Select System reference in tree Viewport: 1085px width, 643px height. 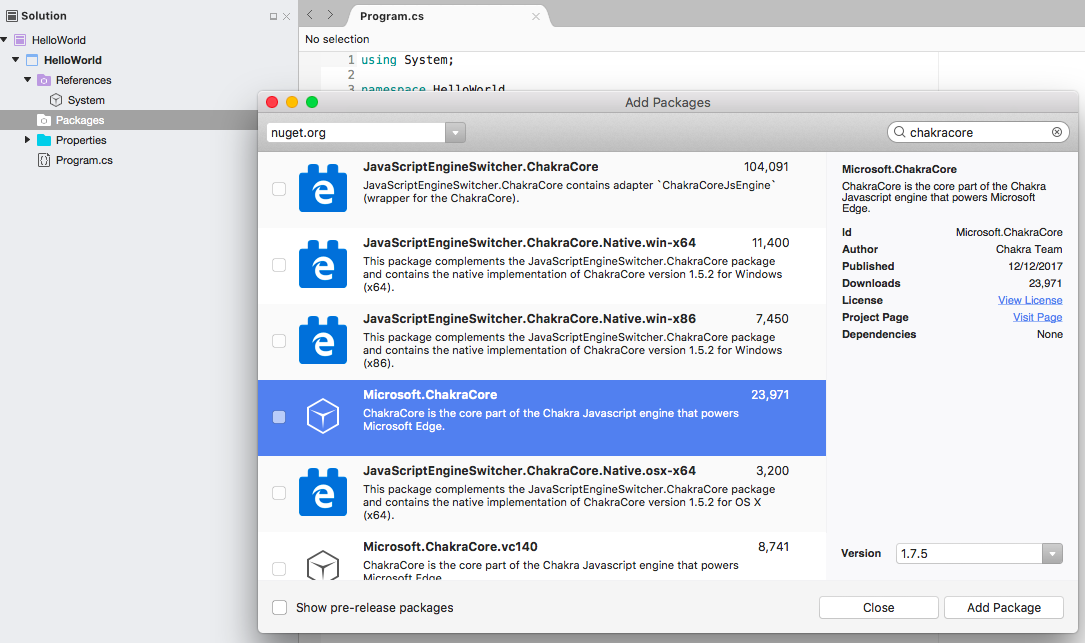(x=86, y=100)
